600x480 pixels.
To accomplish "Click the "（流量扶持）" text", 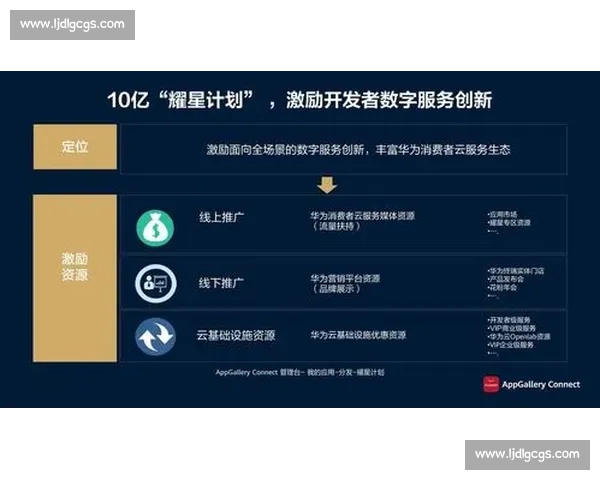I will click(x=336, y=226).
